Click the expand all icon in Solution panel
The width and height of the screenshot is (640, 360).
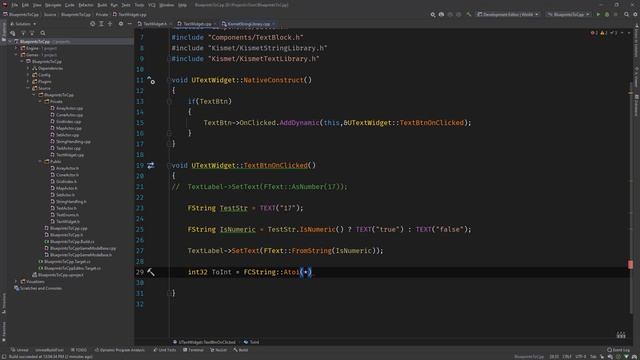point(101,24)
